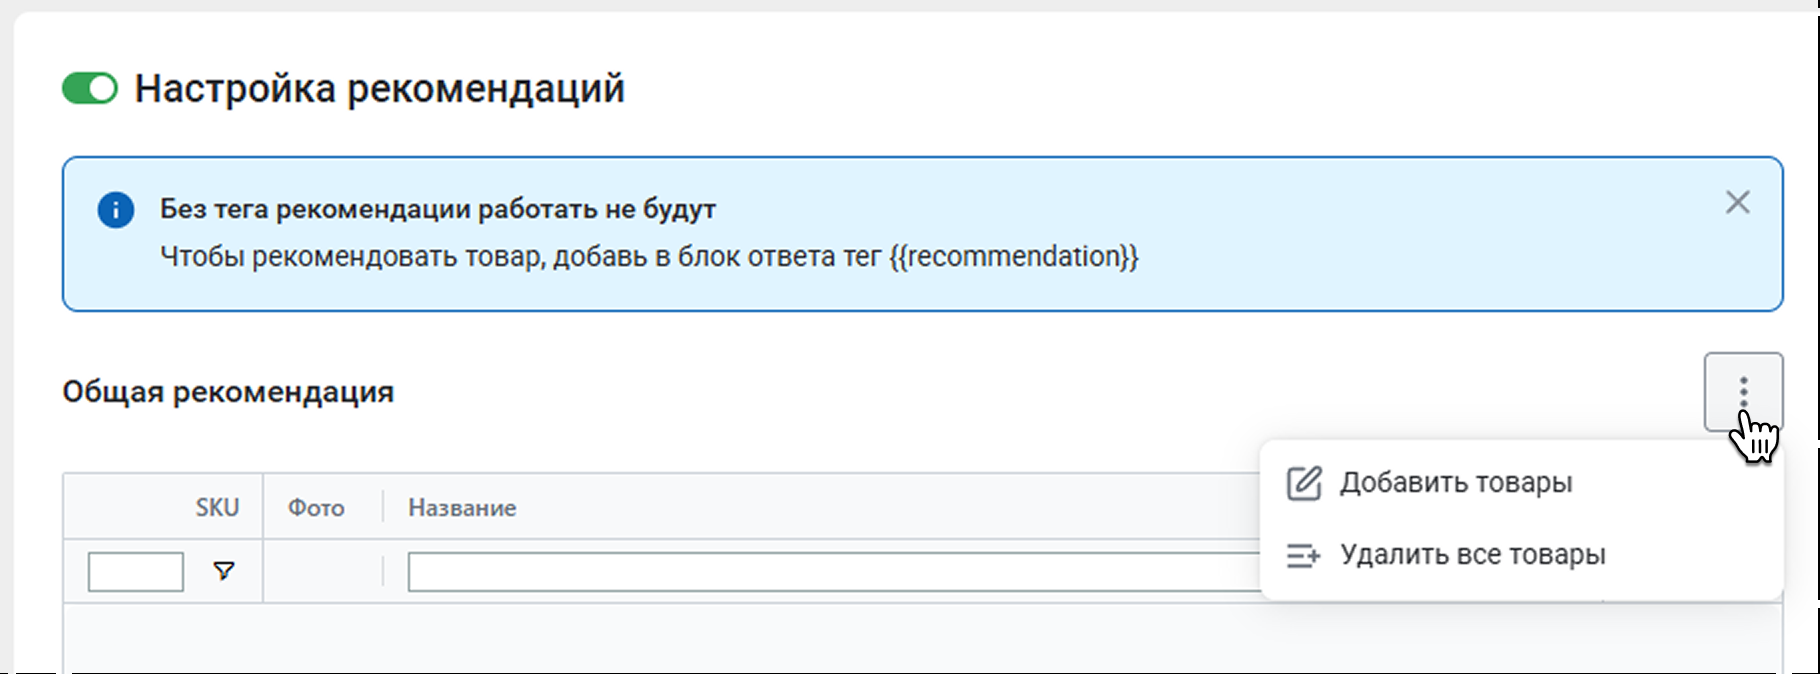Focus the Название filter text field
This screenshot has width=1820, height=674.
pos(832,572)
